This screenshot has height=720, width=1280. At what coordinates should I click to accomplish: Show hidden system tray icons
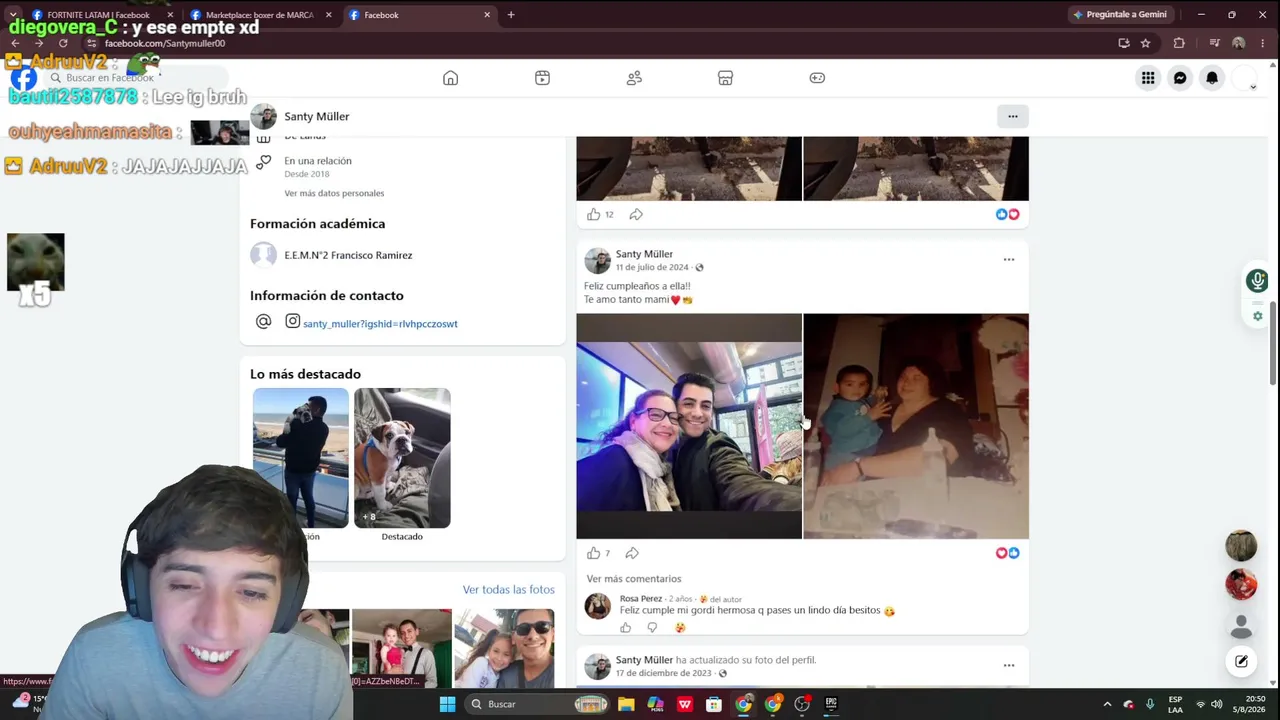coord(1107,704)
